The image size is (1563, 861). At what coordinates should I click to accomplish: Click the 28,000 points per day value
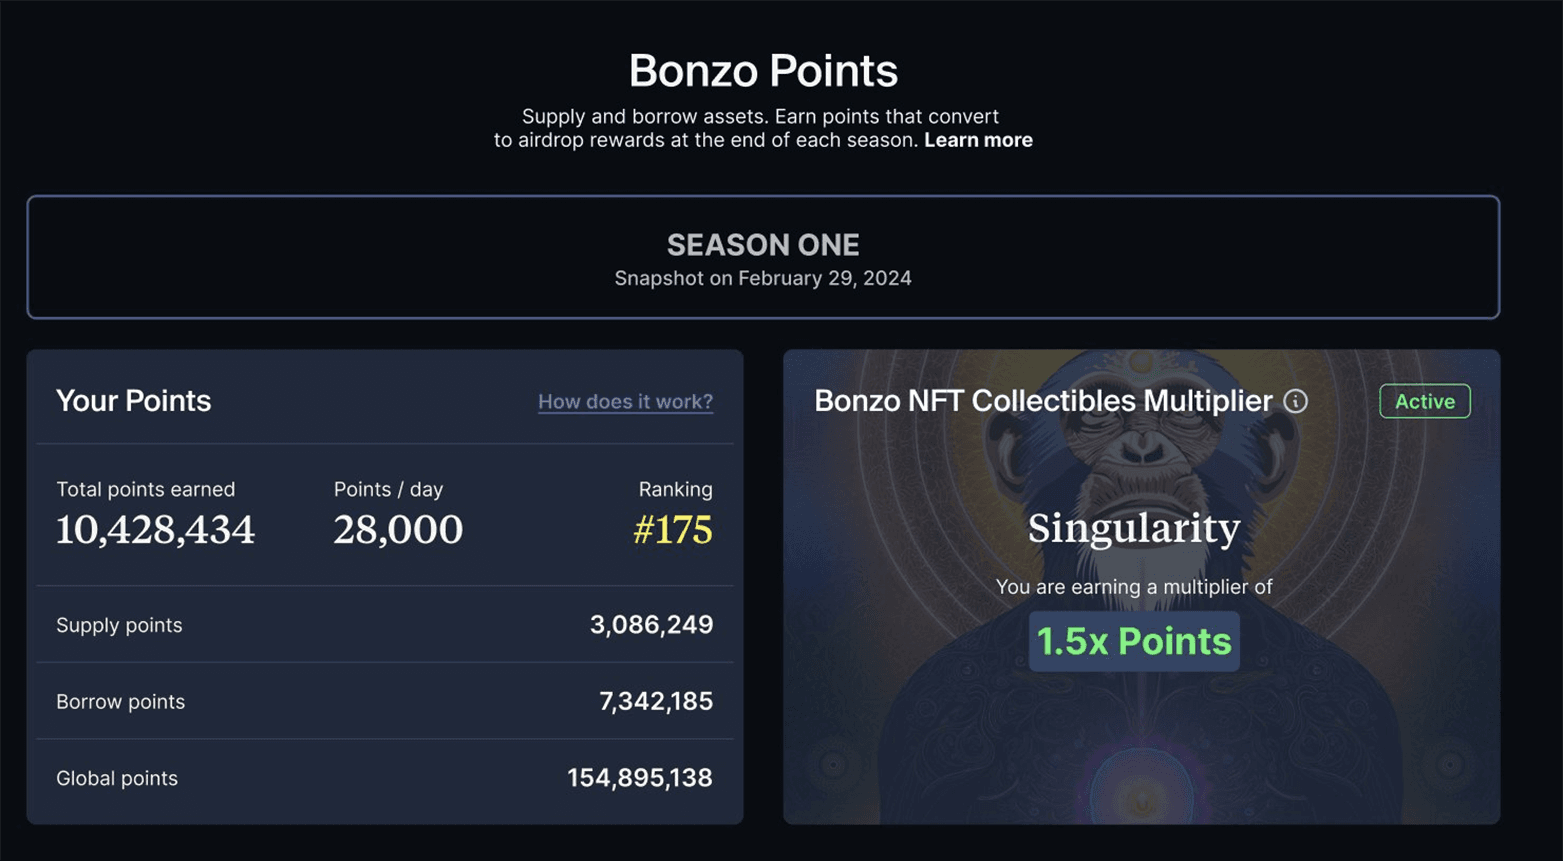tap(398, 530)
